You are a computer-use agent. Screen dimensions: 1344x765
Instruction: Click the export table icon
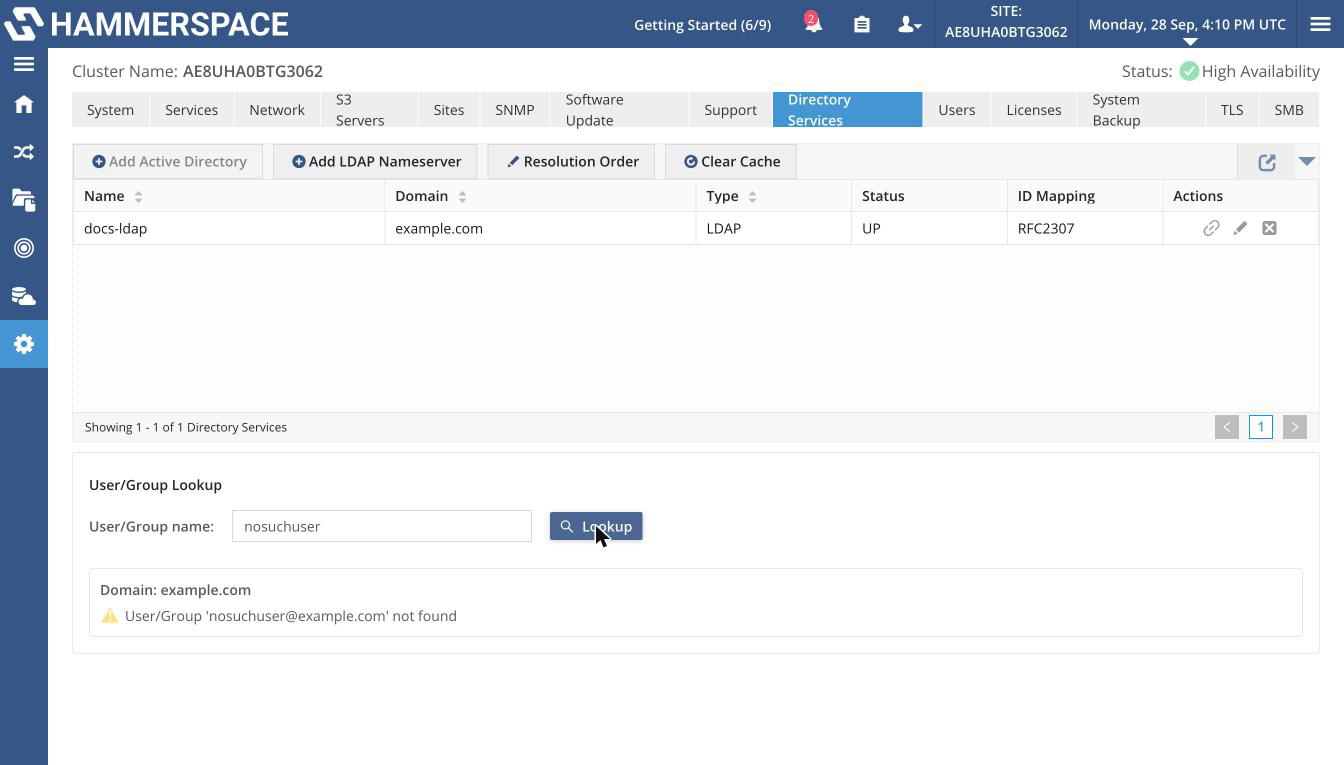[1267, 162]
